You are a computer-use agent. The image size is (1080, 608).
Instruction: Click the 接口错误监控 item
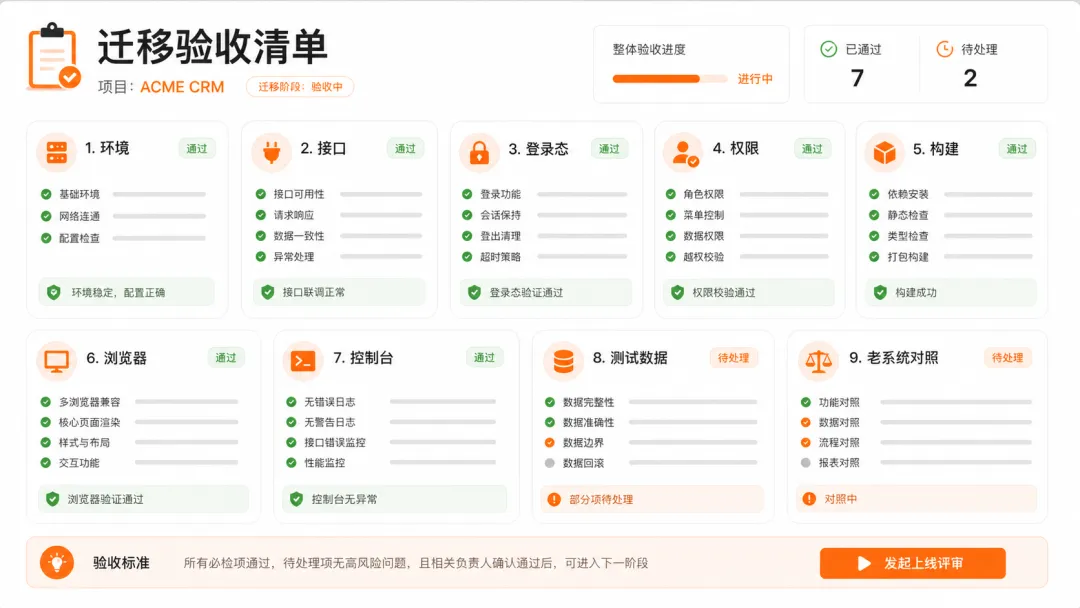point(335,443)
